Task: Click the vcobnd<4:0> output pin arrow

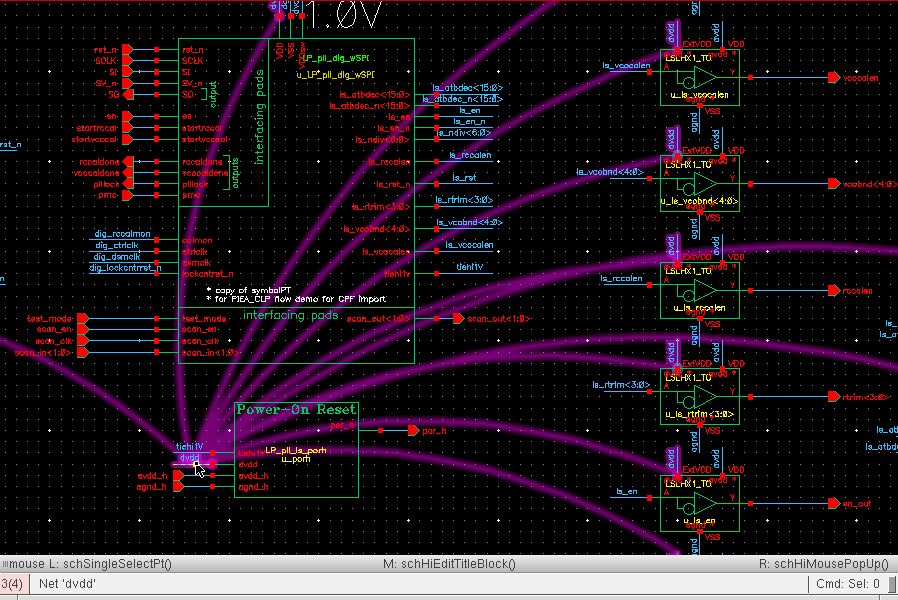Action: click(x=834, y=184)
